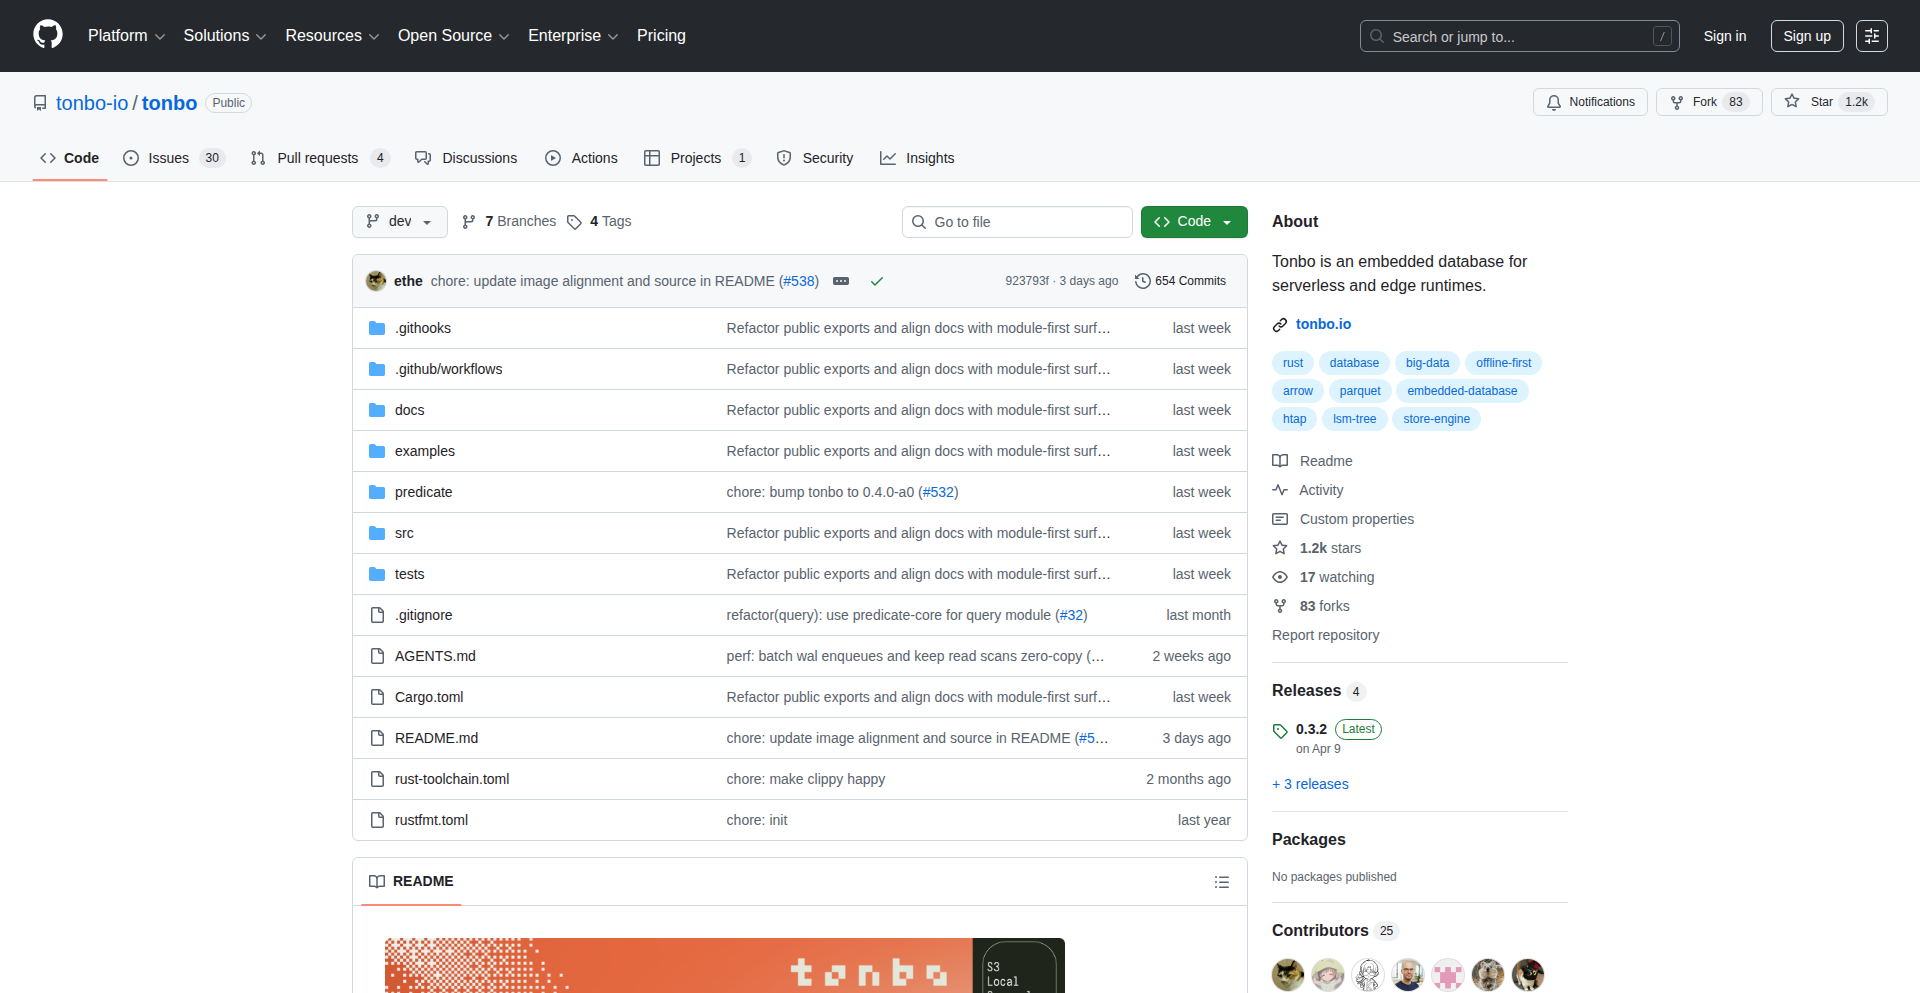Click the Sign in link

pos(1725,36)
